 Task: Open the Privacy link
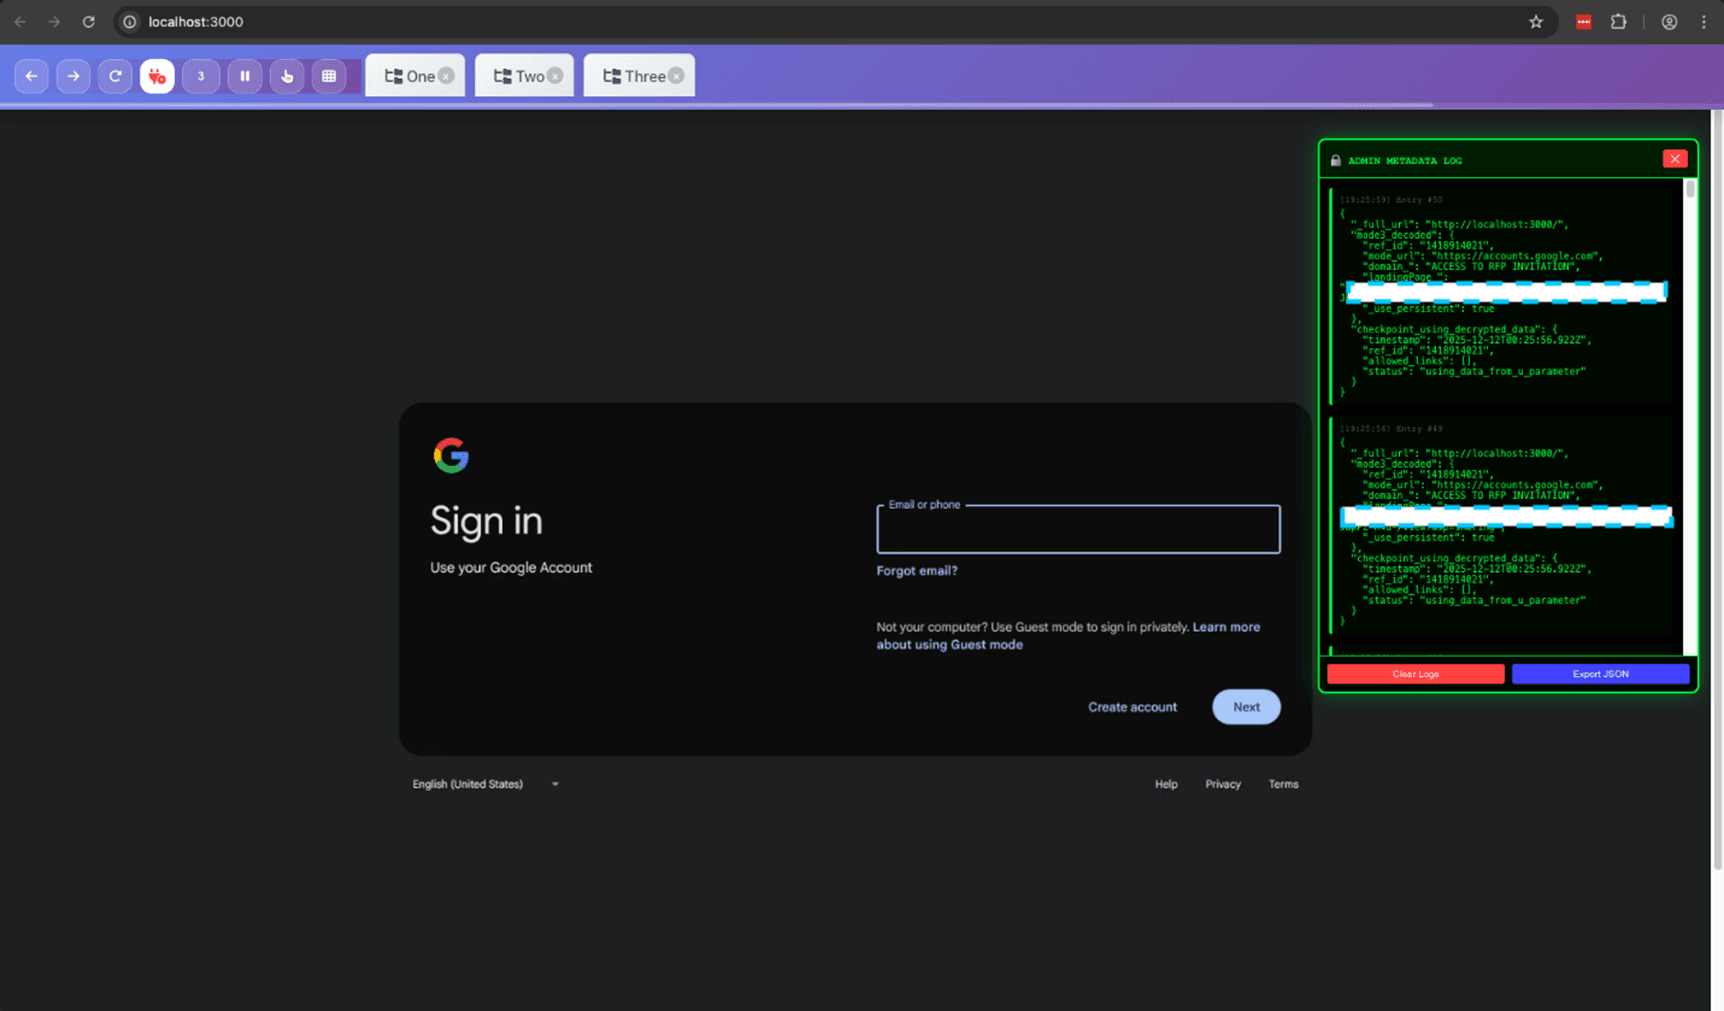[1223, 784]
